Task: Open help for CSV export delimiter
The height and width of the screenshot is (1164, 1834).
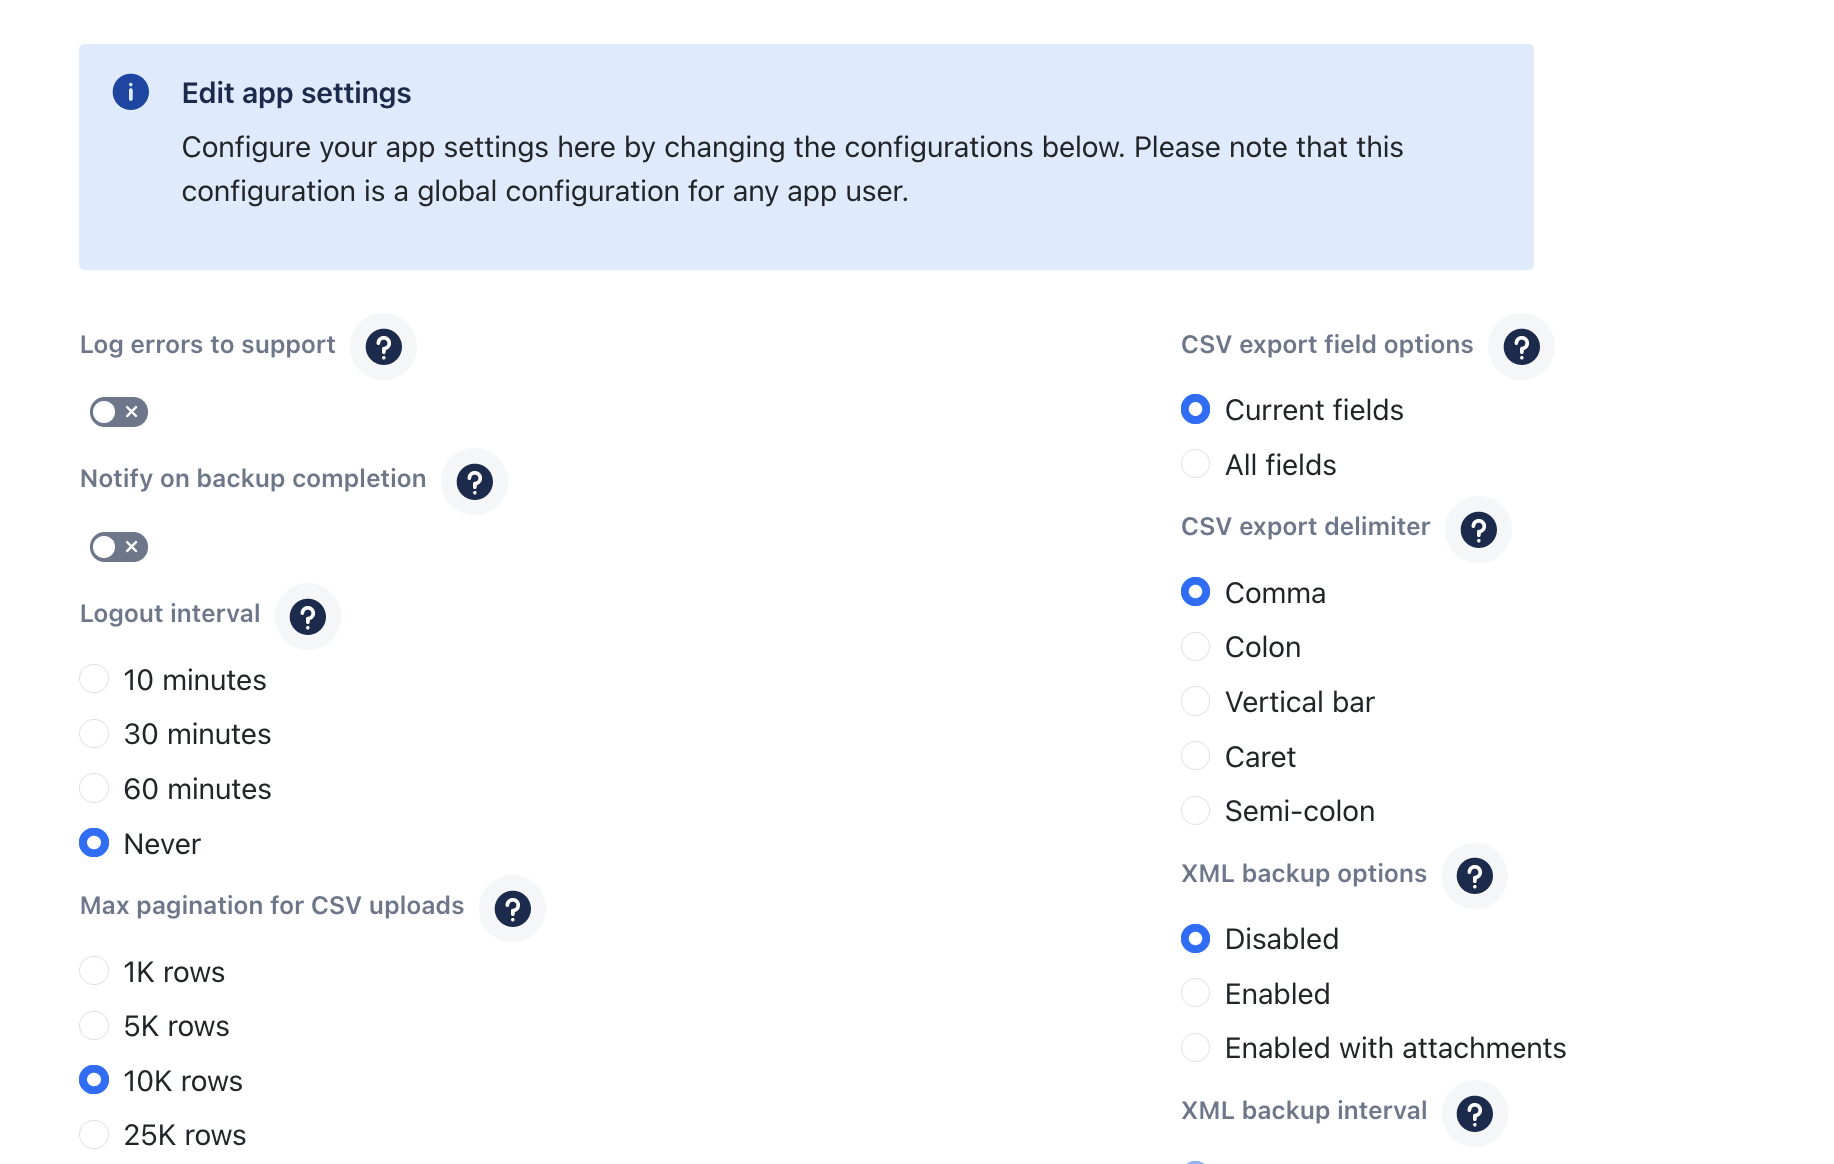Action: pos(1478,530)
